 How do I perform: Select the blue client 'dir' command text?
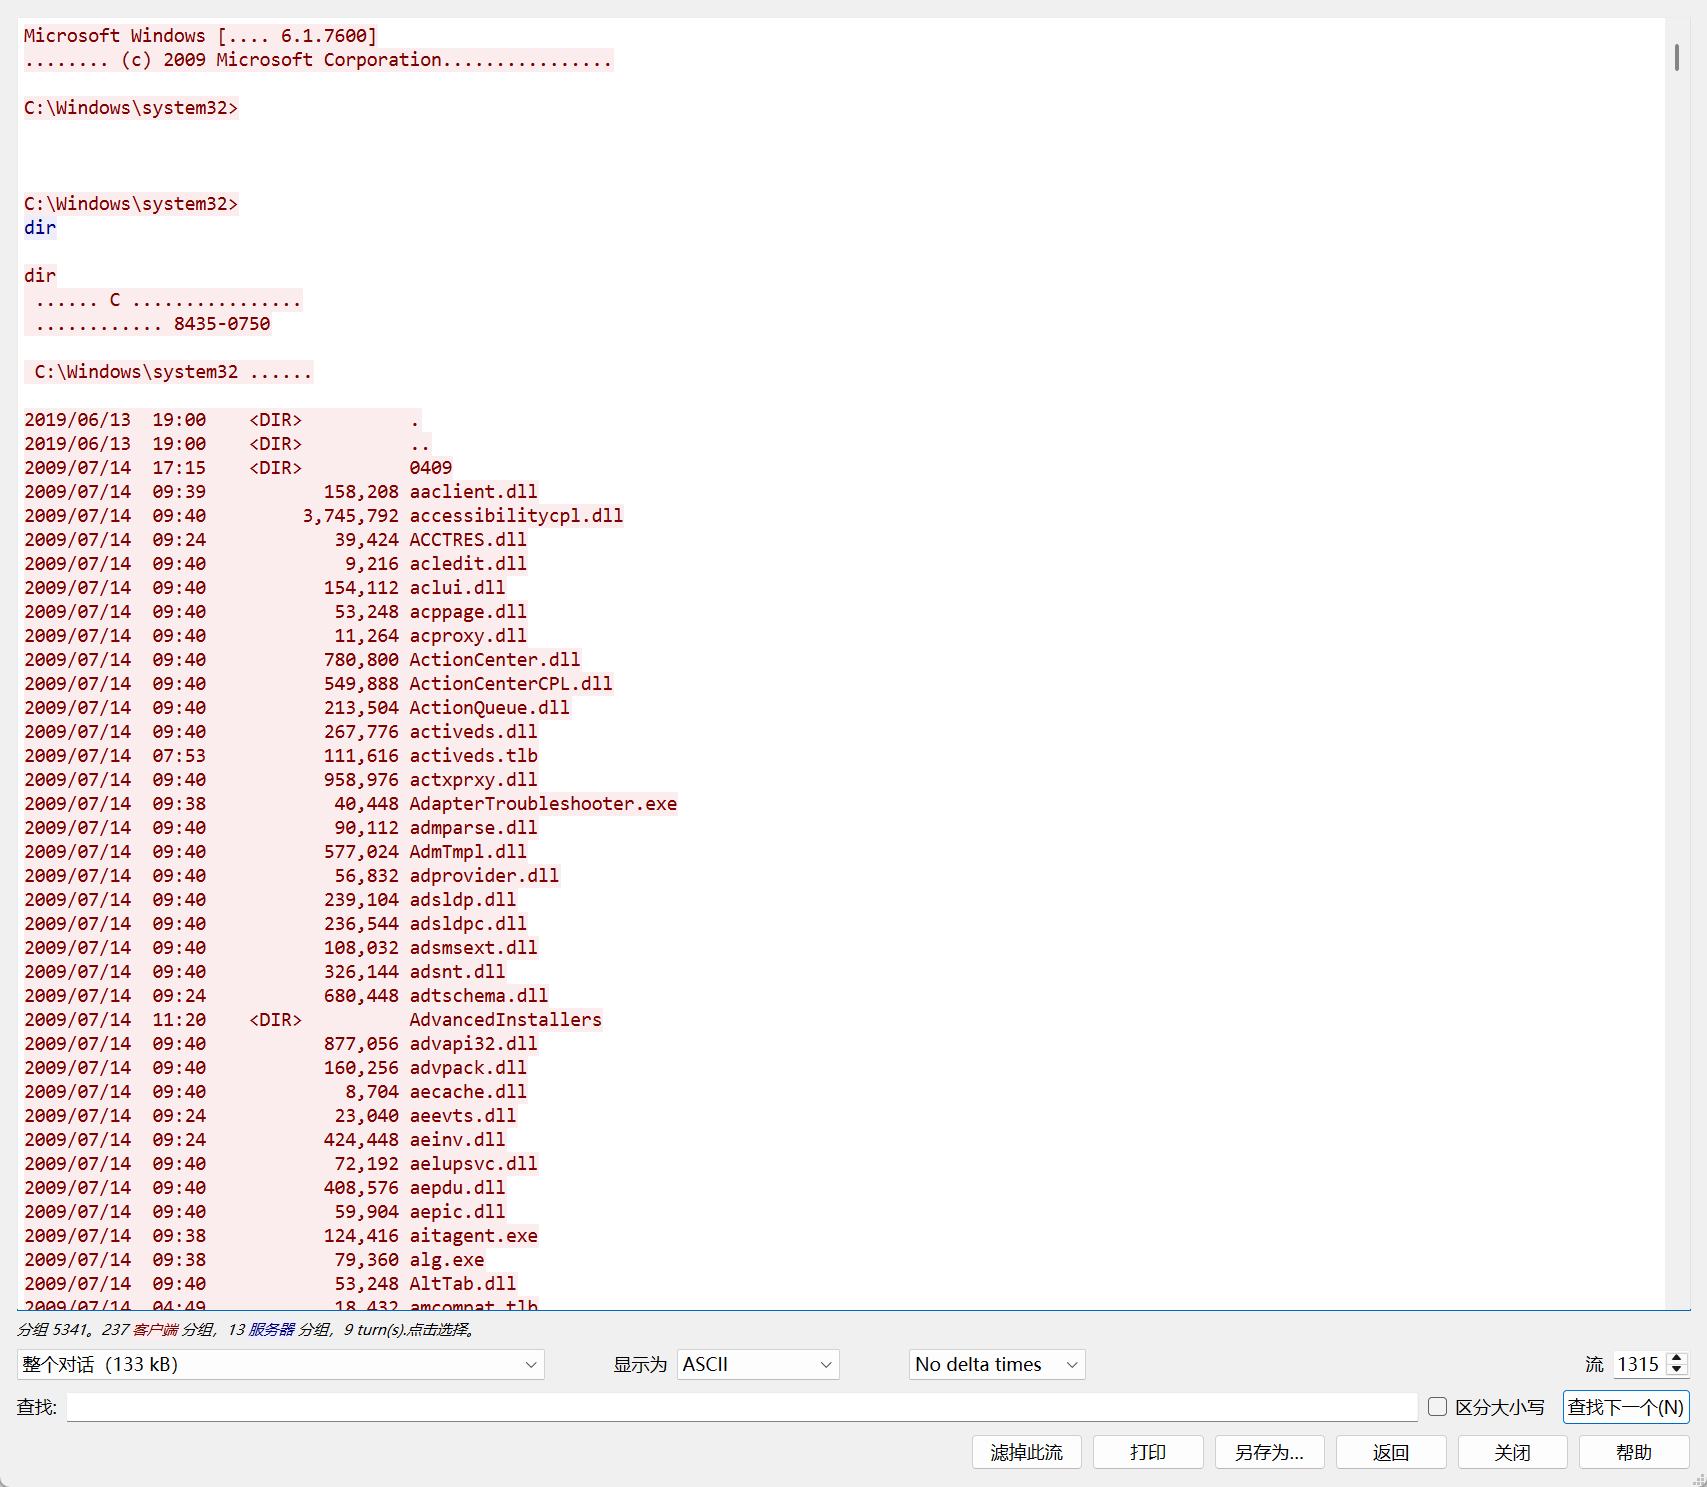click(x=40, y=228)
